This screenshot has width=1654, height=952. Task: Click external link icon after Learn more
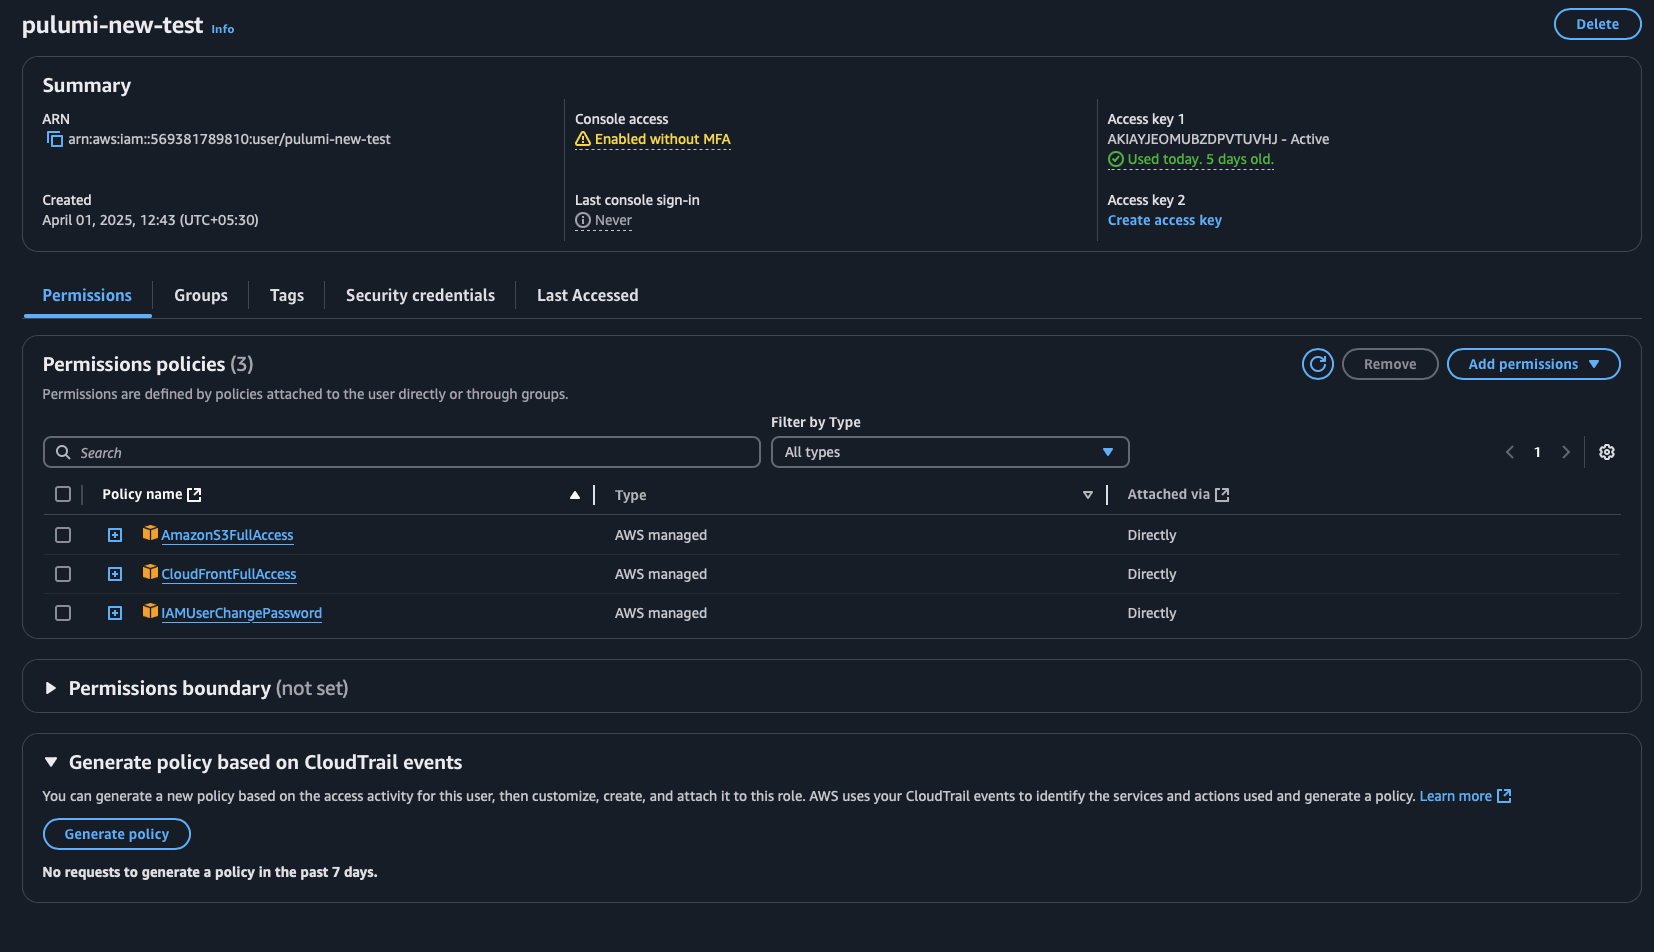point(1504,796)
